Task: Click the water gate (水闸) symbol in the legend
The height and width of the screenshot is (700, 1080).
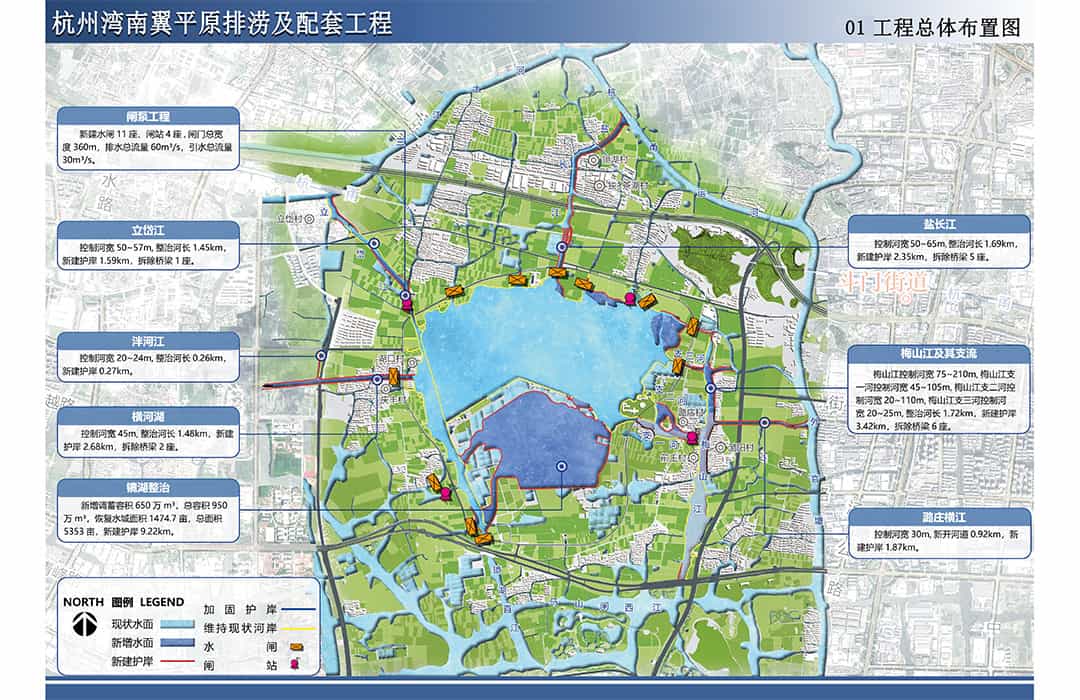Action: (x=296, y=647)
